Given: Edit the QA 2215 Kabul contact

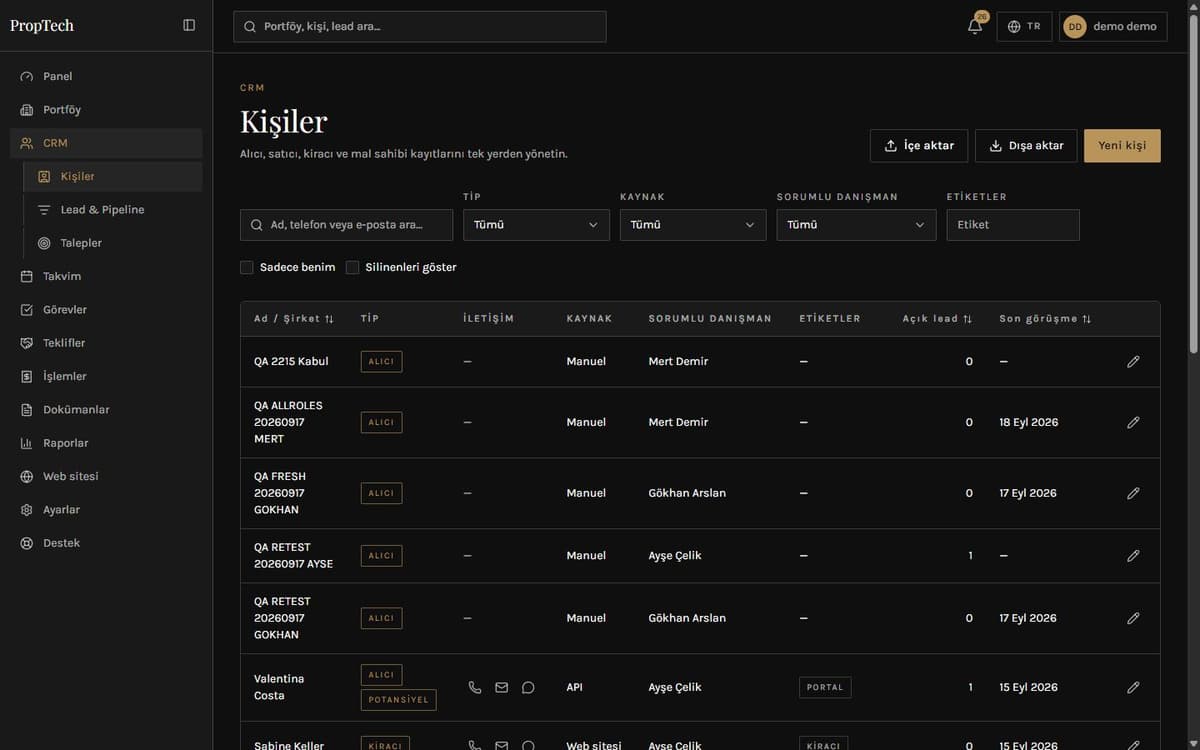Looking at the screenshot, I should (1133, 361).
